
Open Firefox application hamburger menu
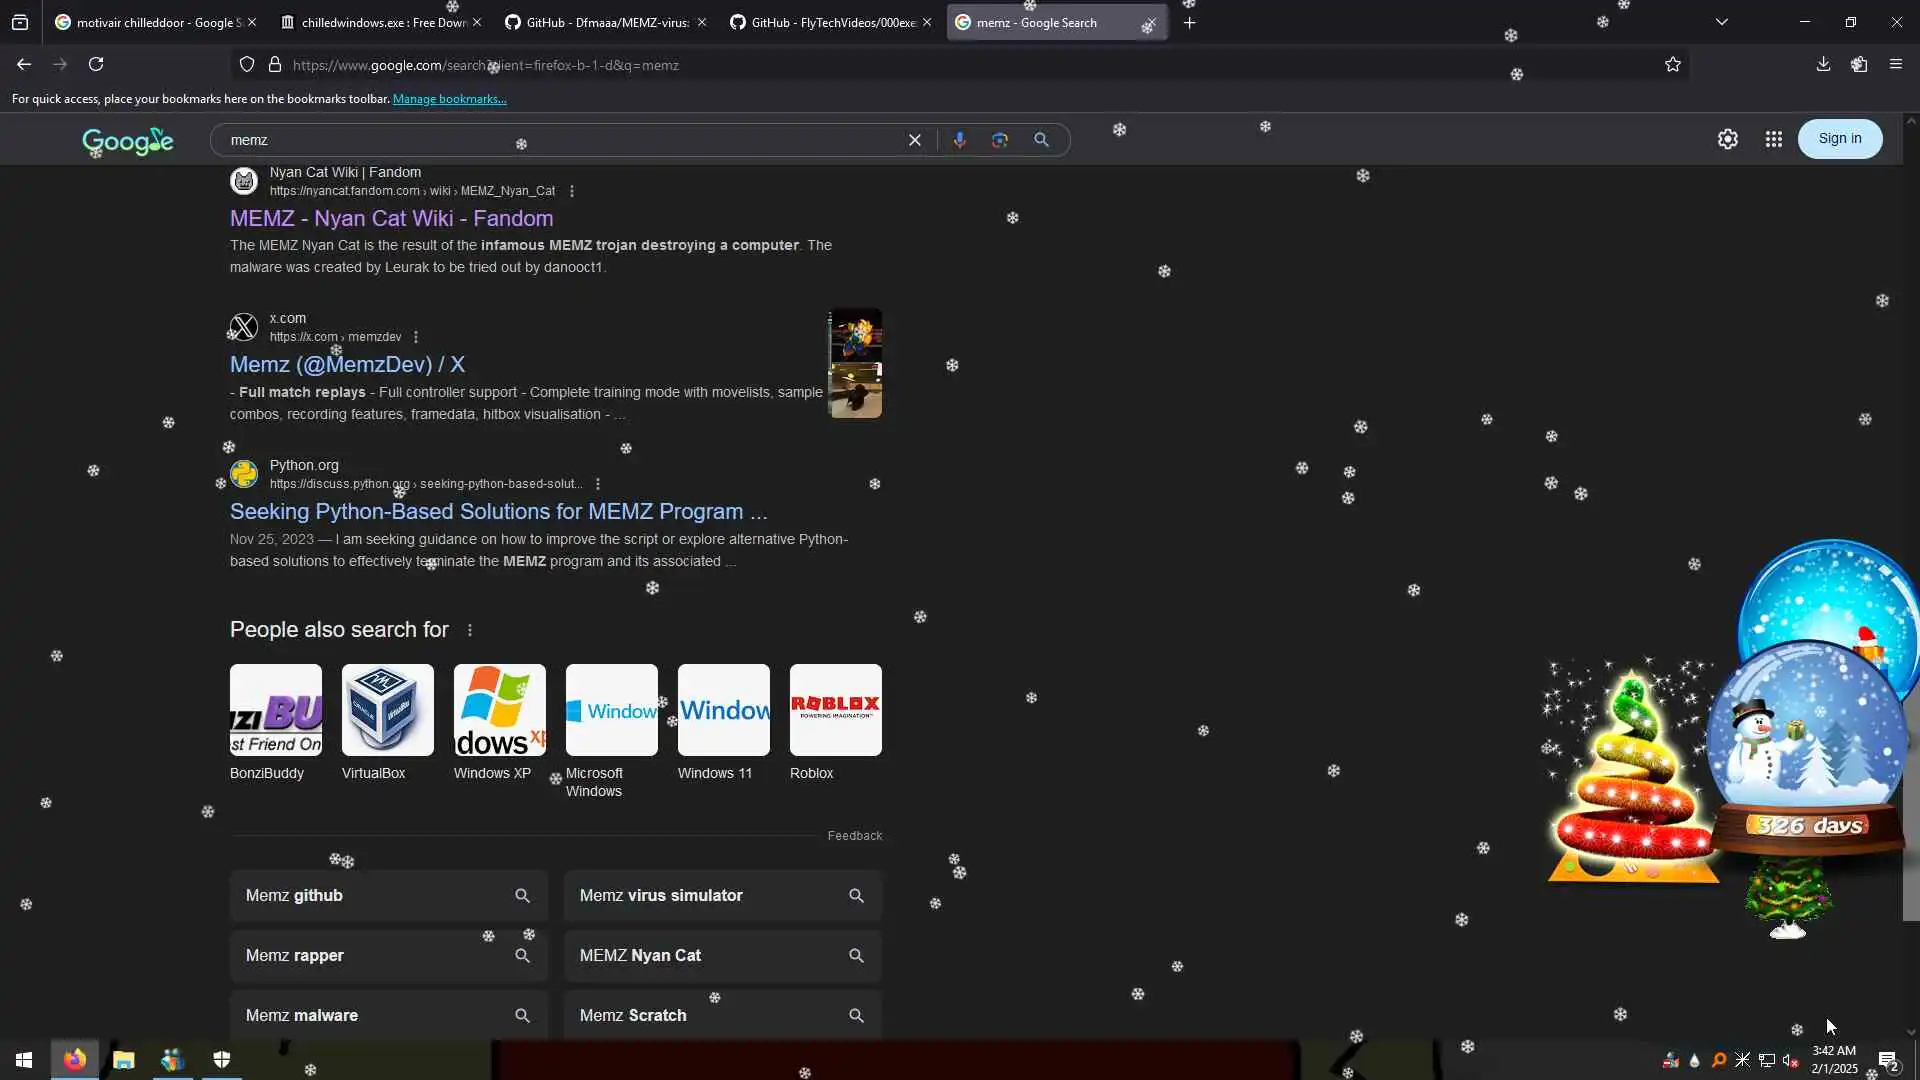click(x=1895, y=65)
